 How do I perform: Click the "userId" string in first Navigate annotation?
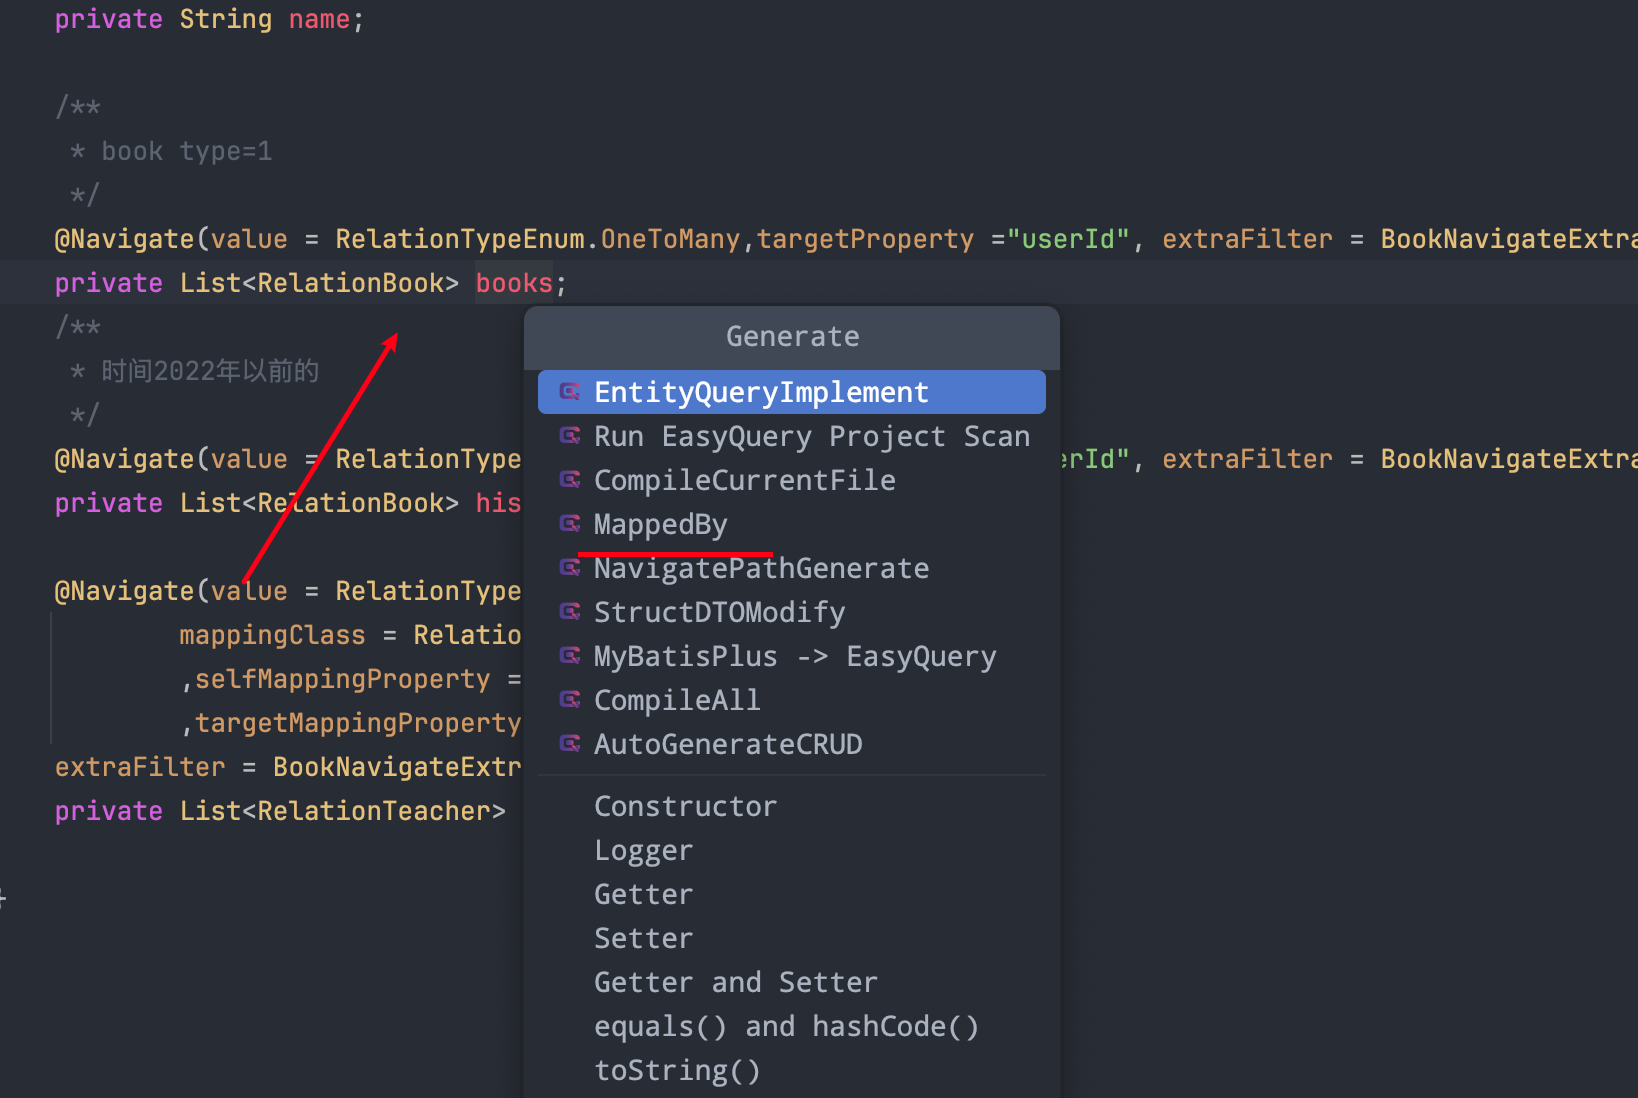pos(1067,239)
